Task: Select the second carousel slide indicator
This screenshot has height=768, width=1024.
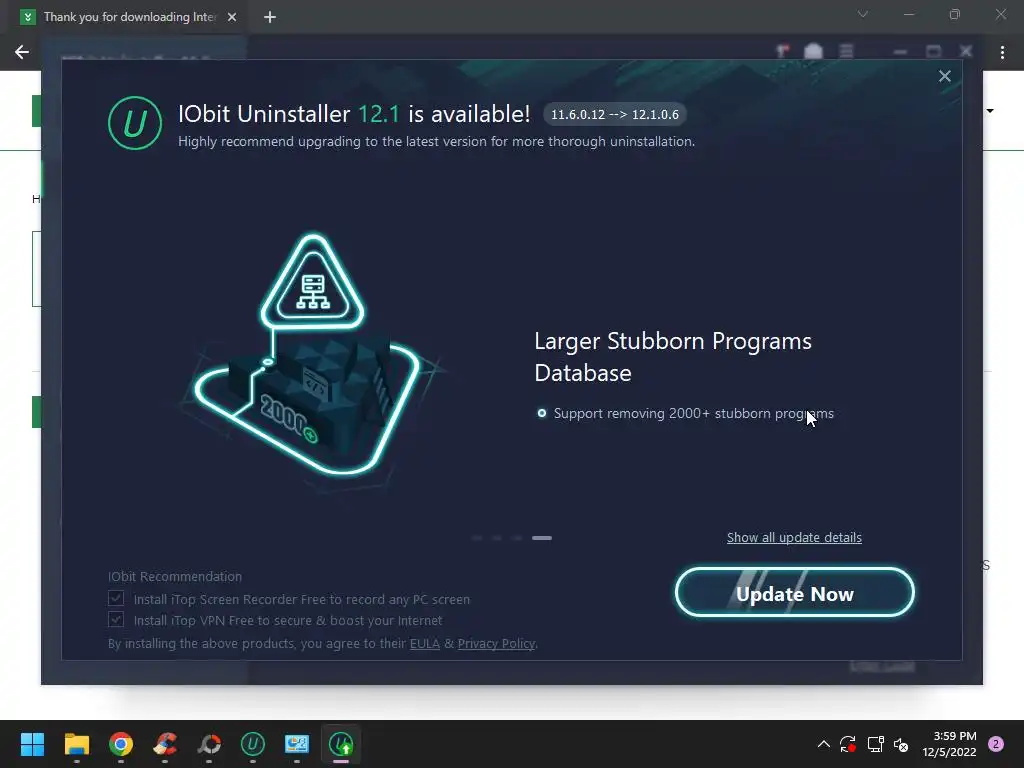Action: point(497,538)
